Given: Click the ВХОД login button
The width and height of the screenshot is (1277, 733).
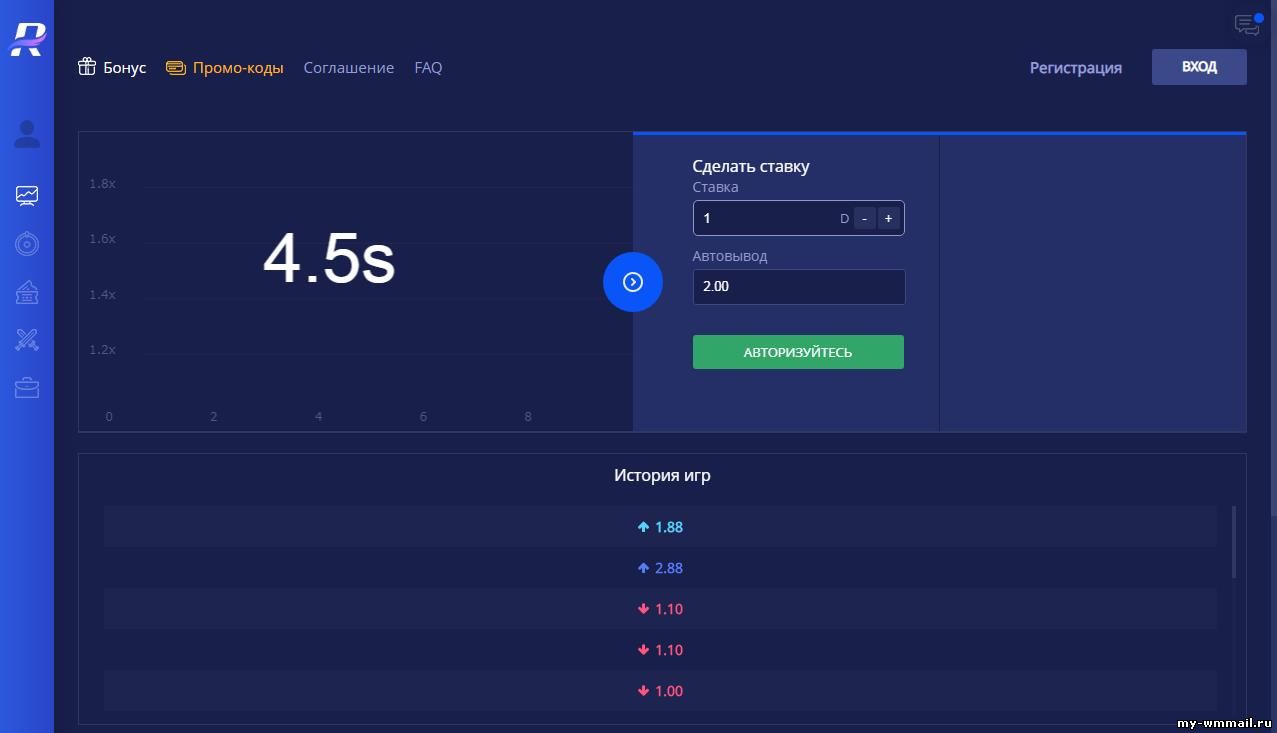Looking at the screenshot, I should pyautogui.click(x=1199, y=67).
